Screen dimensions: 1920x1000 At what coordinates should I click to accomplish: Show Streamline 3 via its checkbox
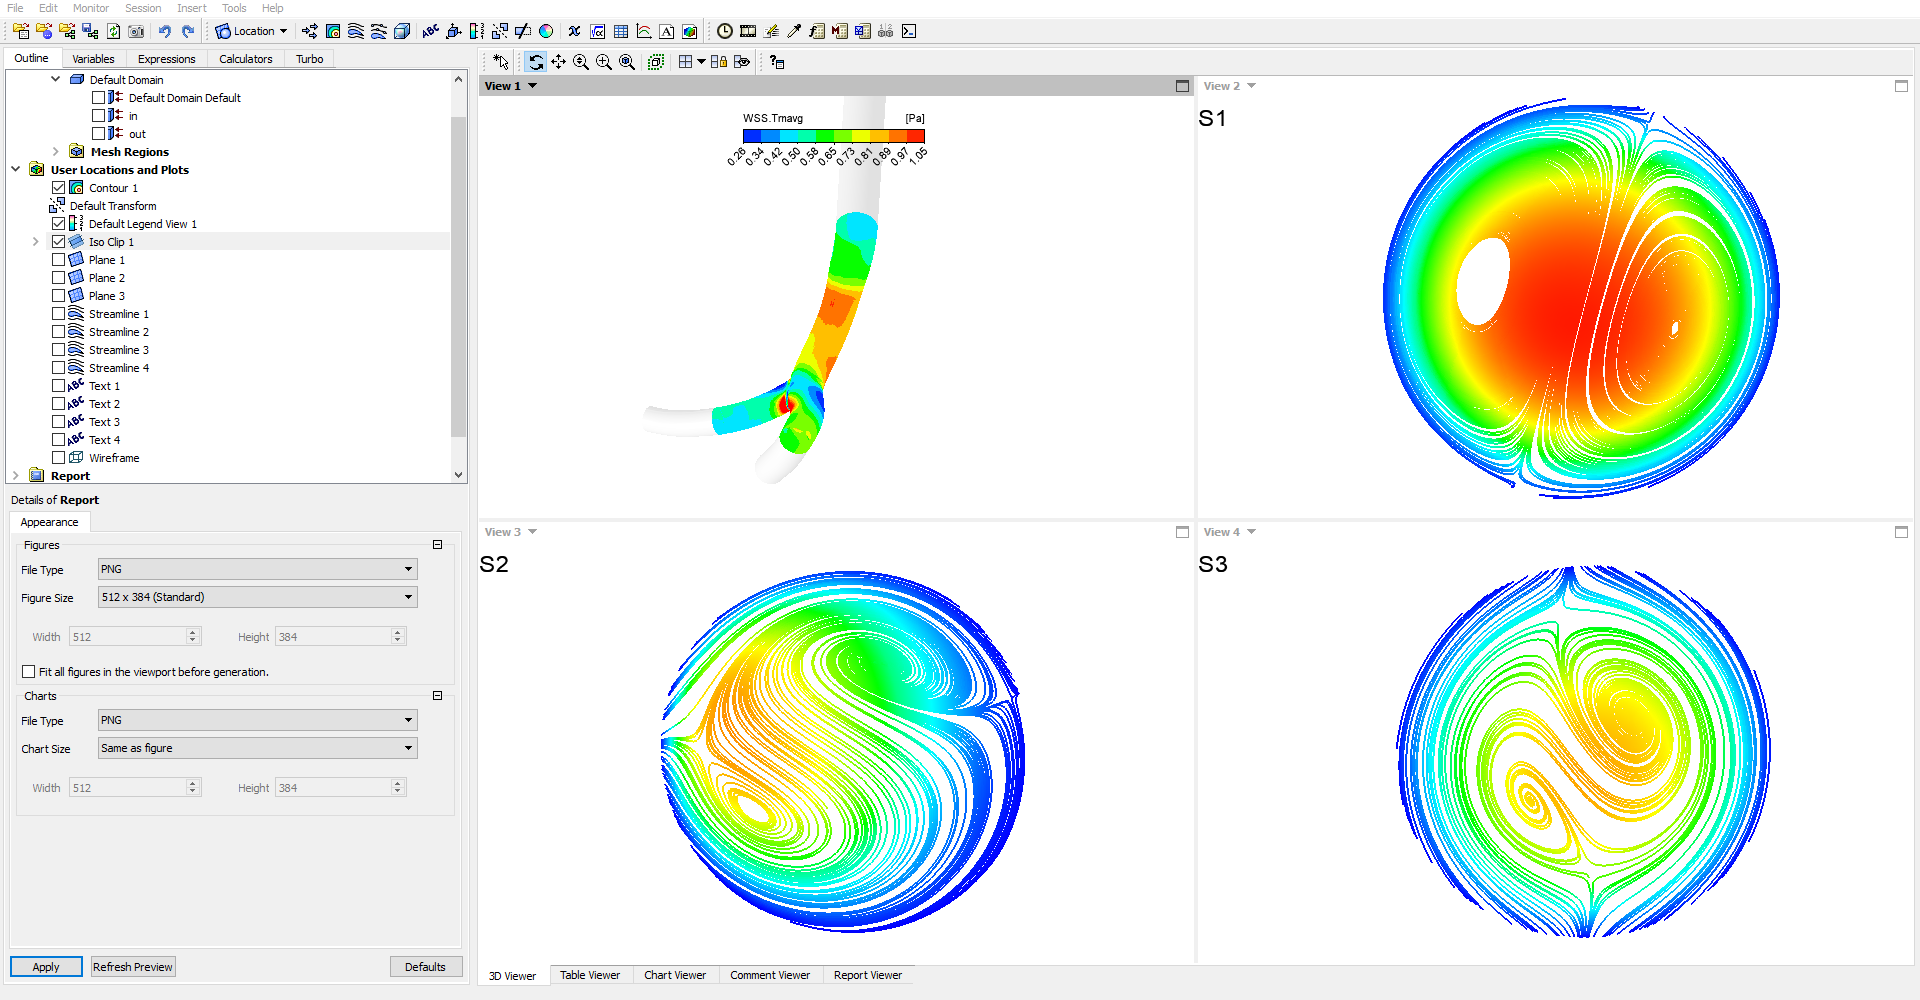(x=58, y=350)
